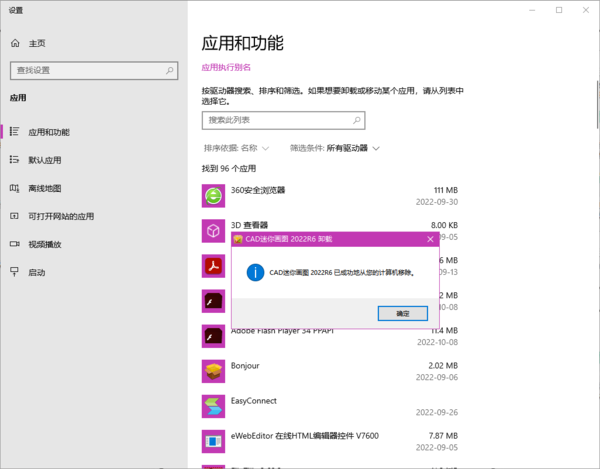
Task: Select 可打开网站的应用 in sidebar
Action: click(60, 216)
